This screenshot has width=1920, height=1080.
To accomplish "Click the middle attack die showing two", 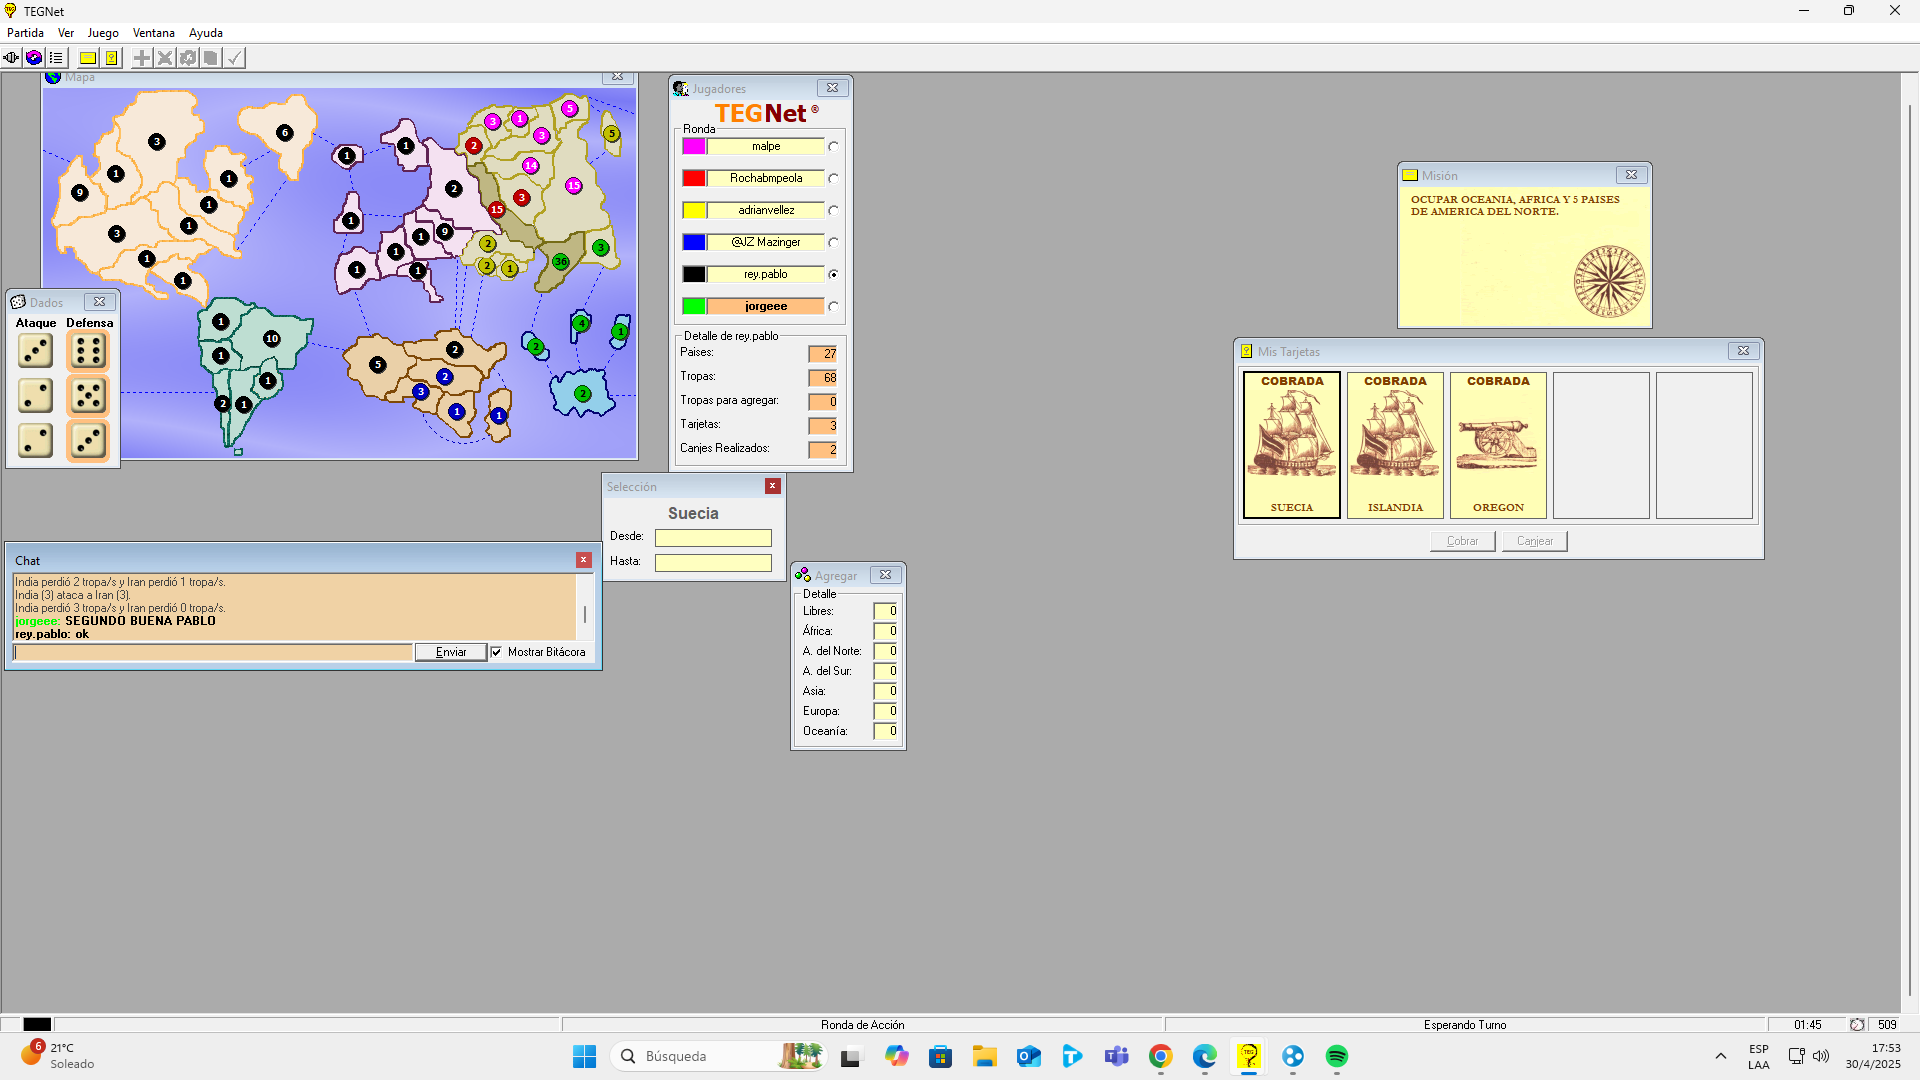I will coord(36,396).
